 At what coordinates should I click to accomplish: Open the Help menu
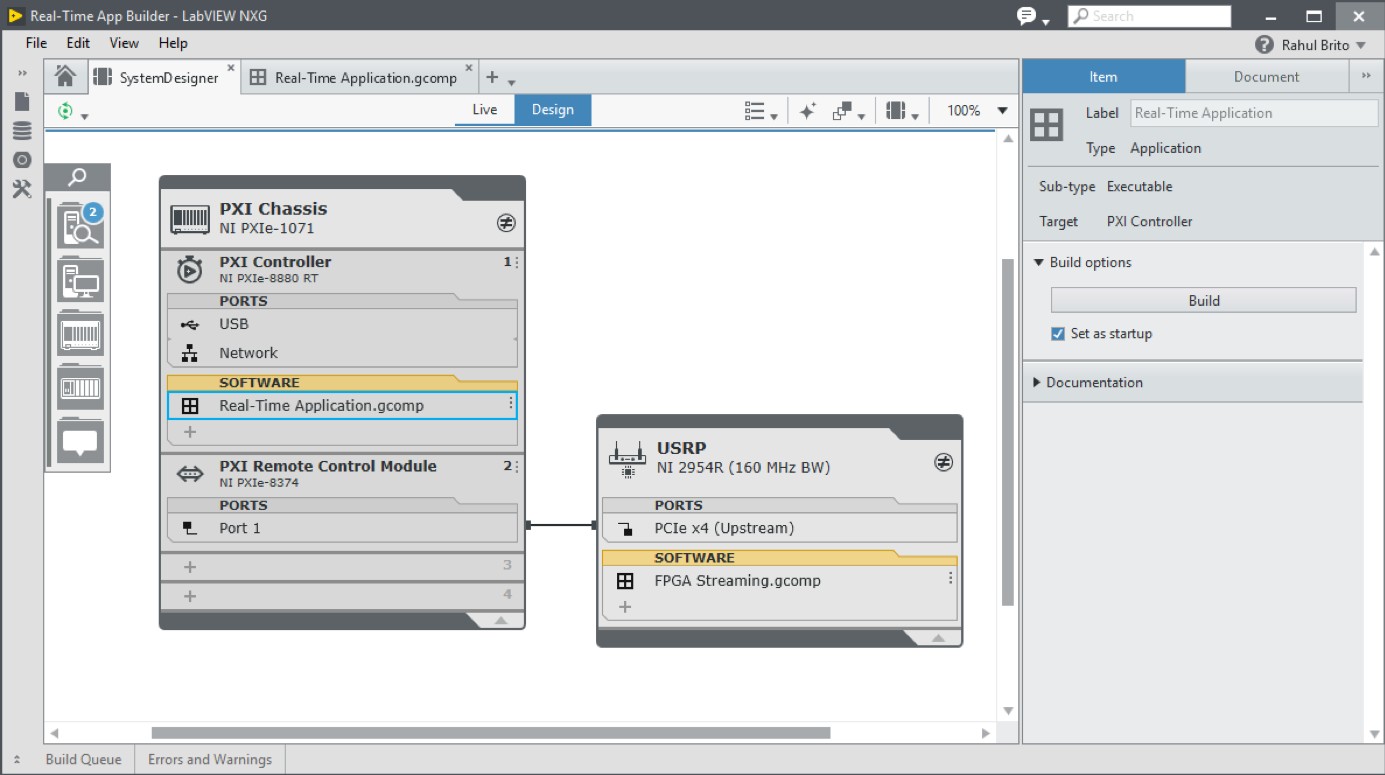[173, 43]
